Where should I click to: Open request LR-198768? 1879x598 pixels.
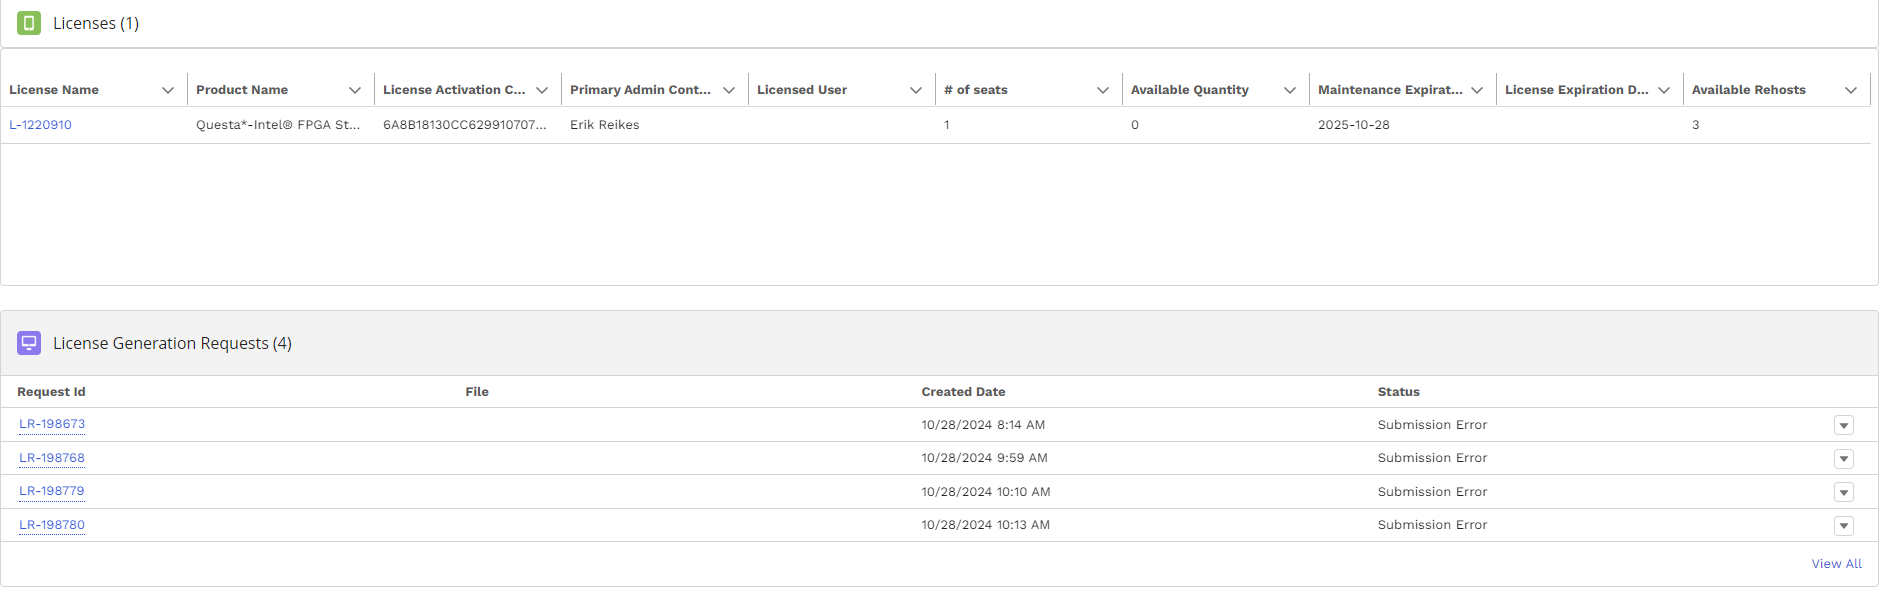pyautogui.click(x=52, y=458)
